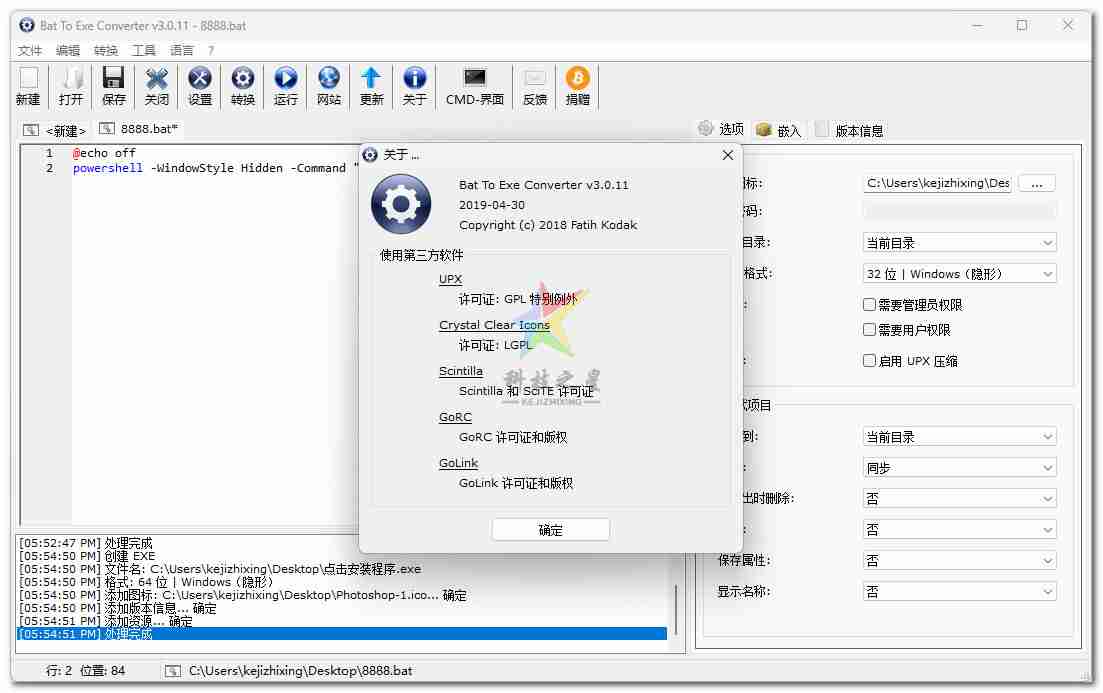Enable the 需要管理员权限 checkbox
1103x693 pixels.
pos(870,305)
